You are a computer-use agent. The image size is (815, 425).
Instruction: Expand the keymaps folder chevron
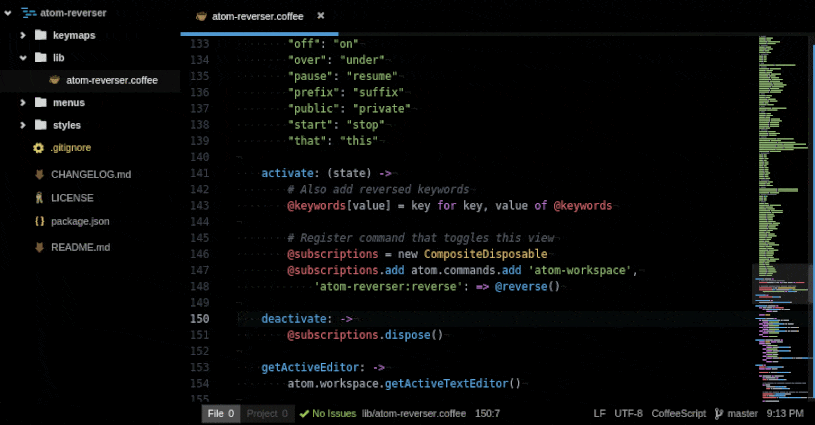pos(22,35)
